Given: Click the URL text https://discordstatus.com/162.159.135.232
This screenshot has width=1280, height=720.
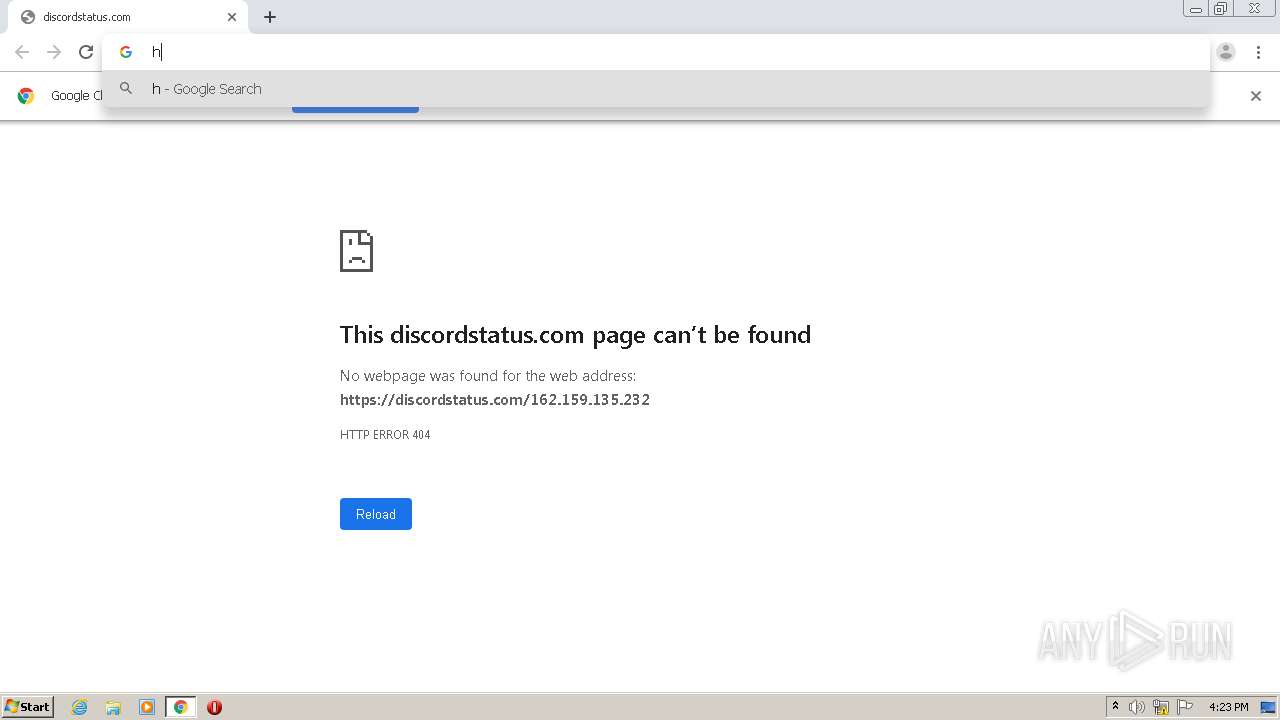Looking at the screenshot, I should click(495, 400).
